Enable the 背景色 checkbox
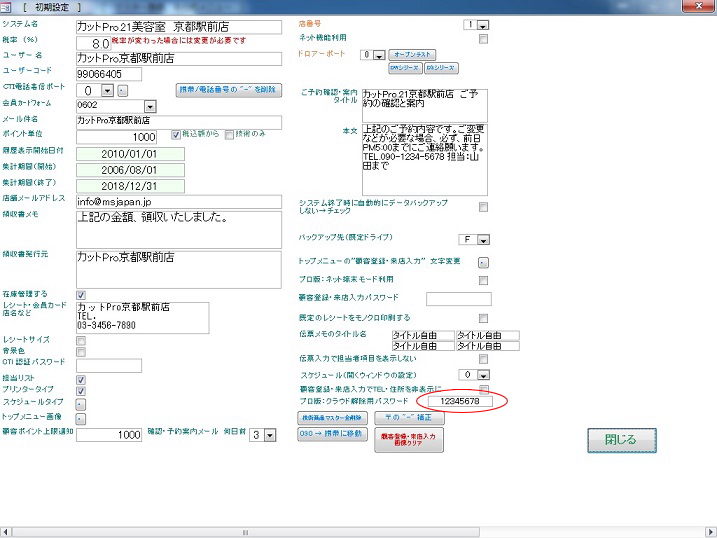Viewport: 717px width, 538px height. [x=81, y=352]
